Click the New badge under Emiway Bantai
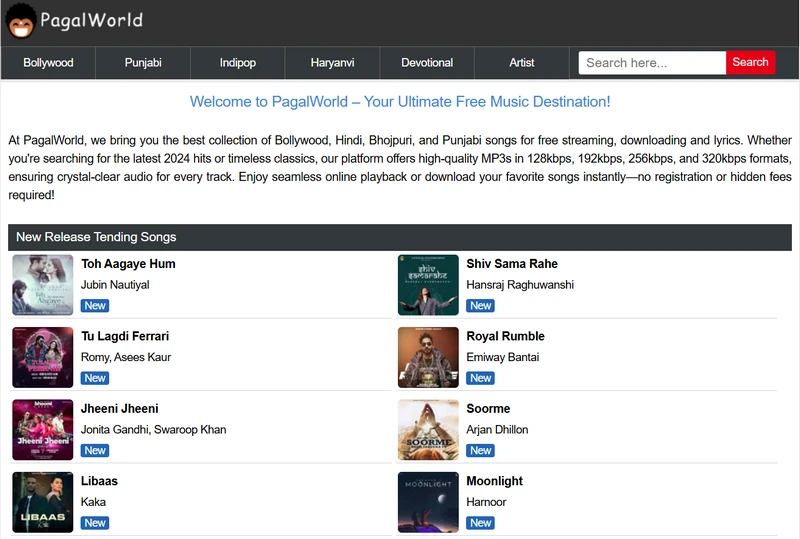This screenshot has width=800, height=539. (481, 378)
